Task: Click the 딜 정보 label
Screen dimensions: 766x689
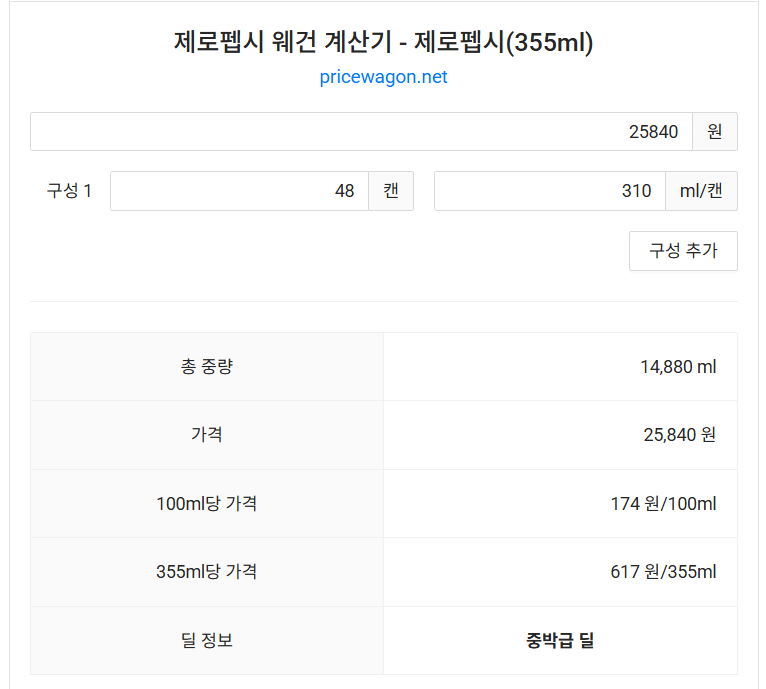Action: (207, 640)
